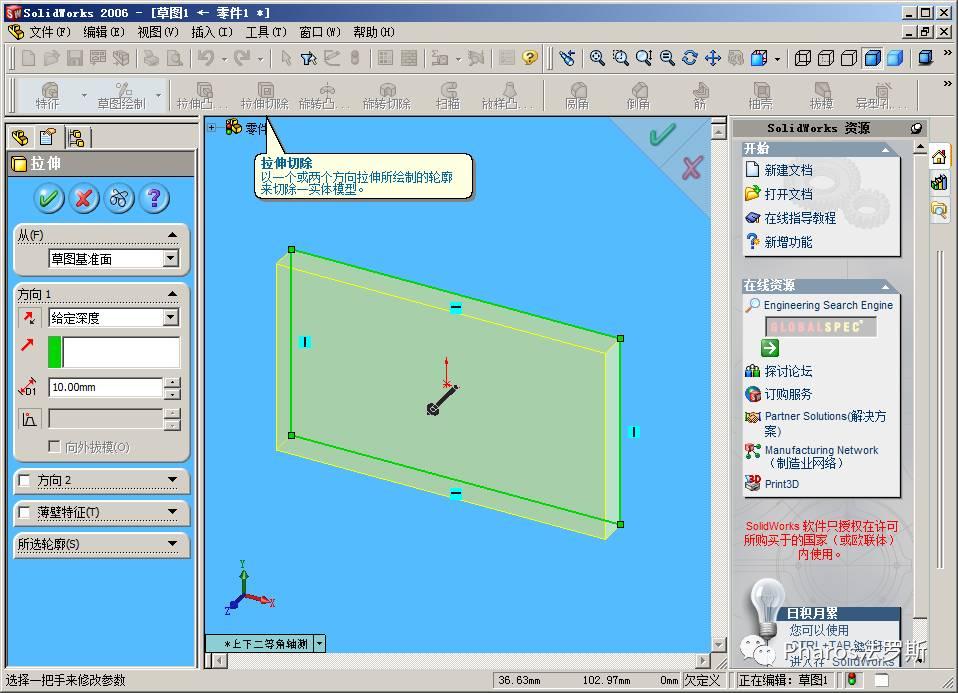Viewport: 958px width, 693px height.
Task: Click the 倒角 chamfer tool icon
Action: (638, 96)
